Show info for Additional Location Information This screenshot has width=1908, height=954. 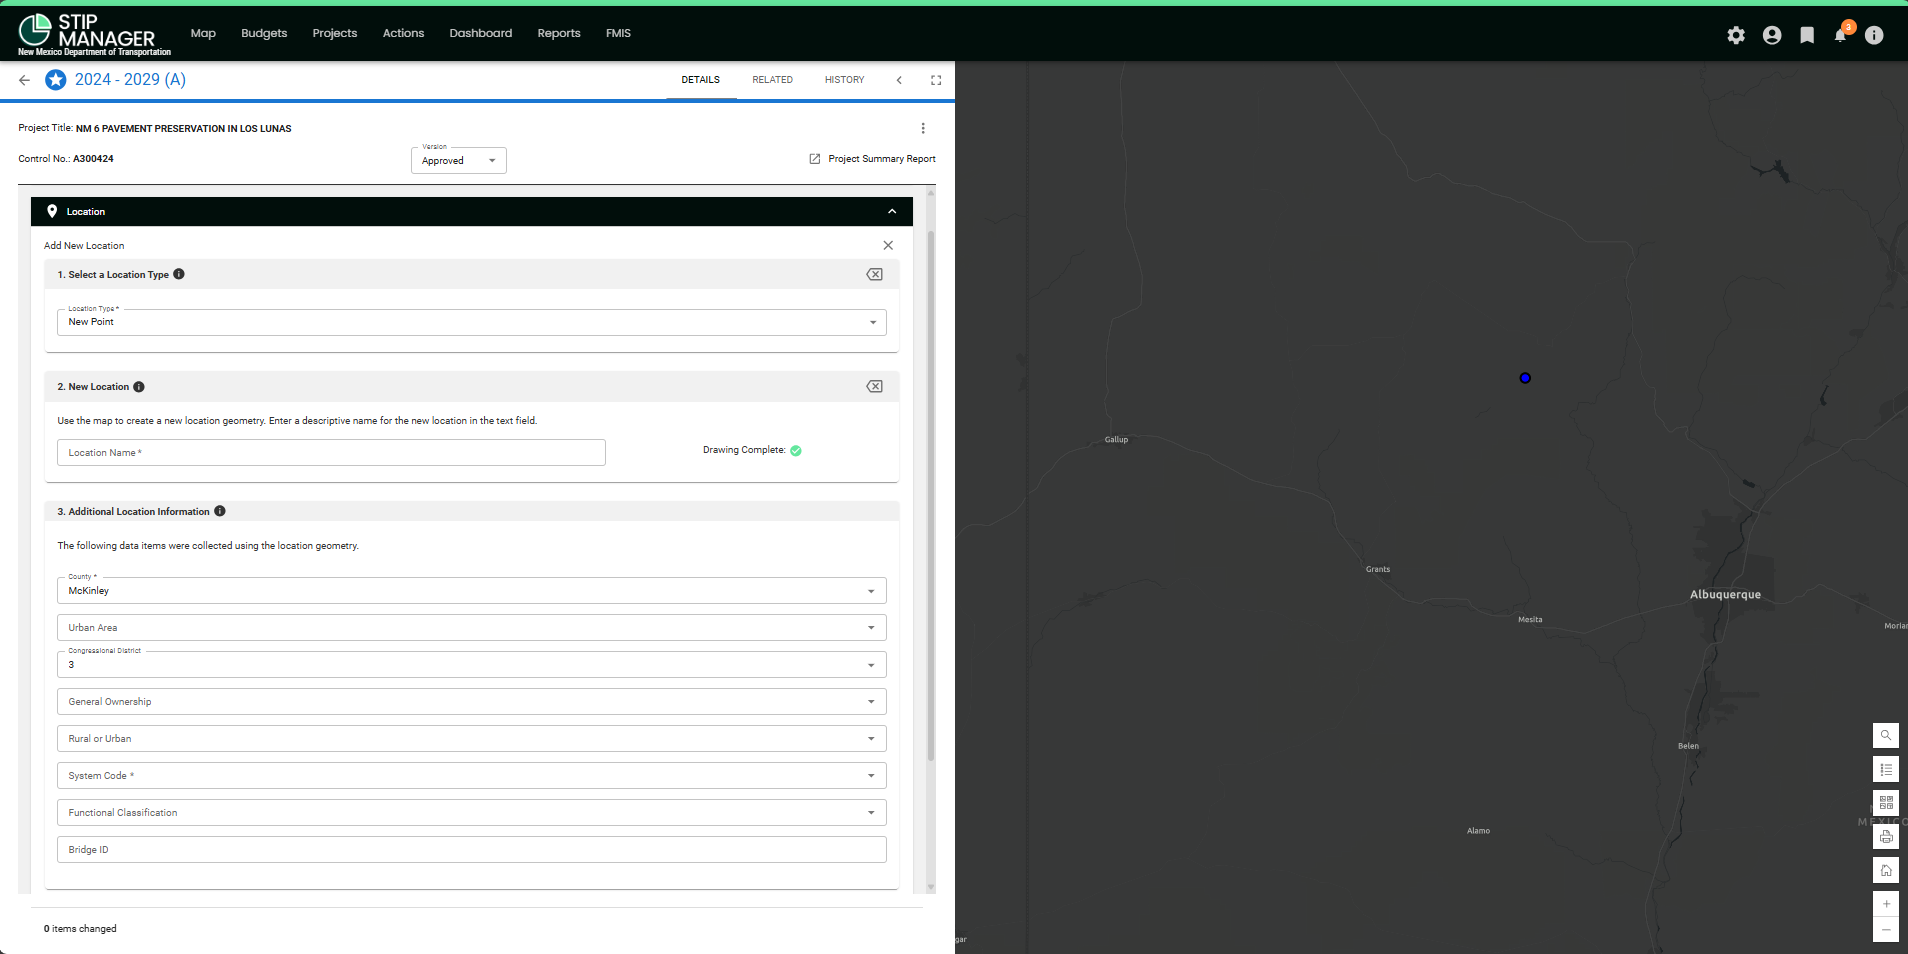220,511
